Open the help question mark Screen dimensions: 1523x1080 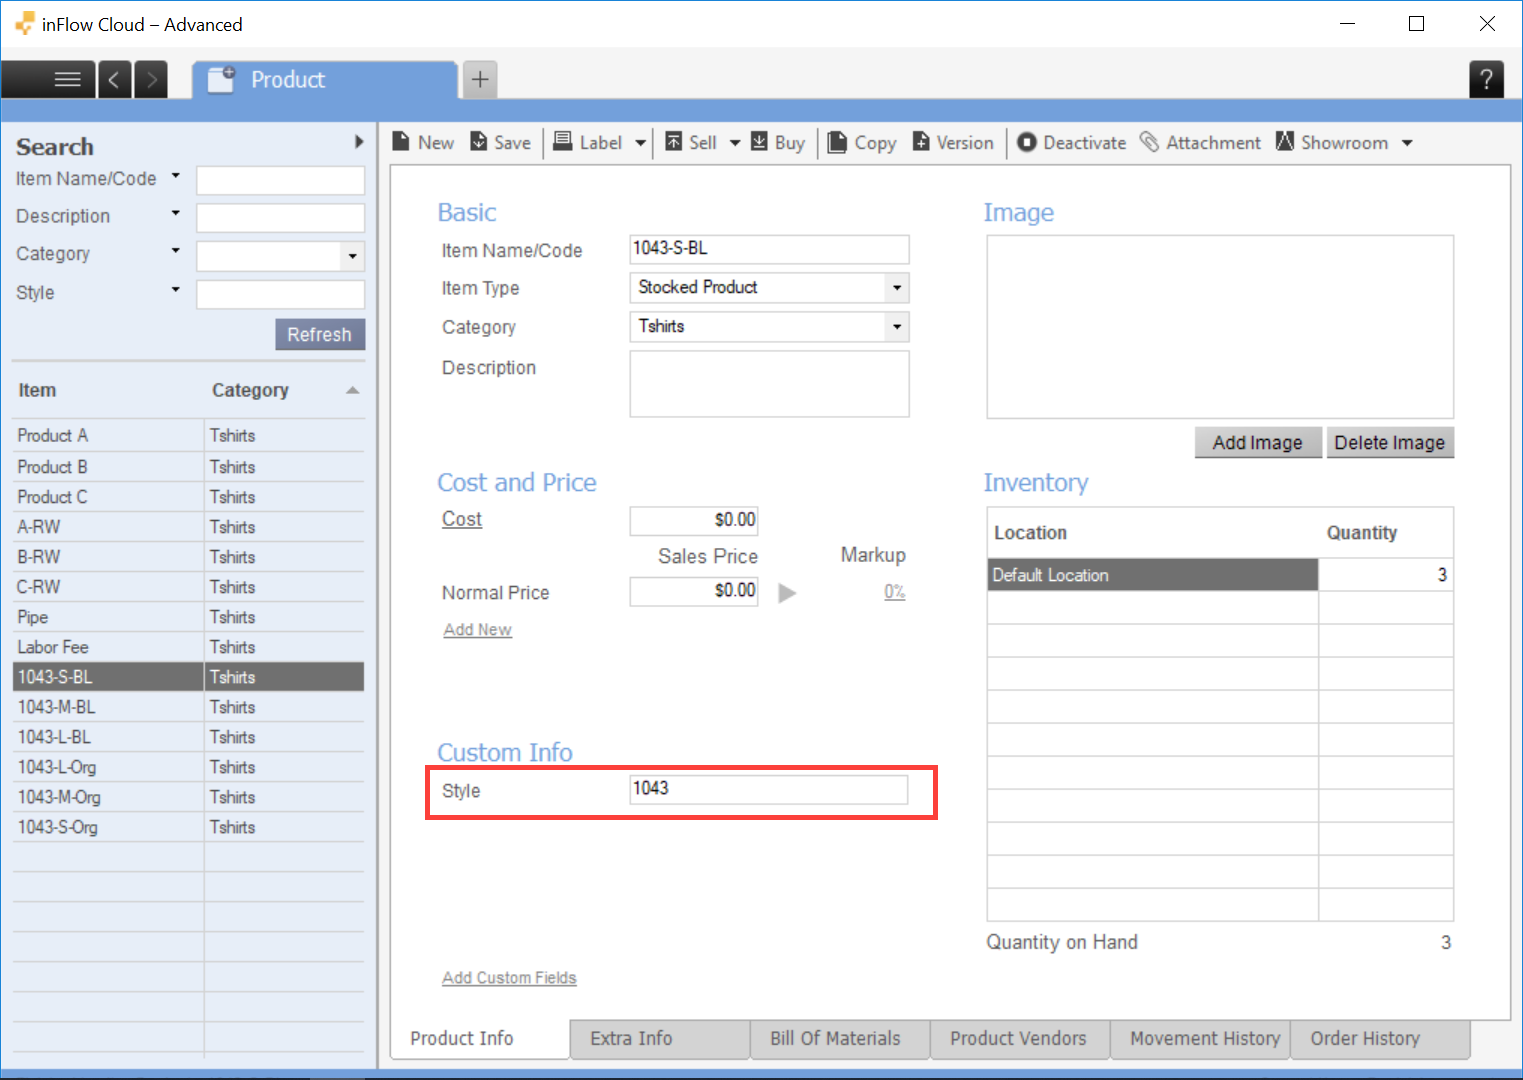point(1486,79)
